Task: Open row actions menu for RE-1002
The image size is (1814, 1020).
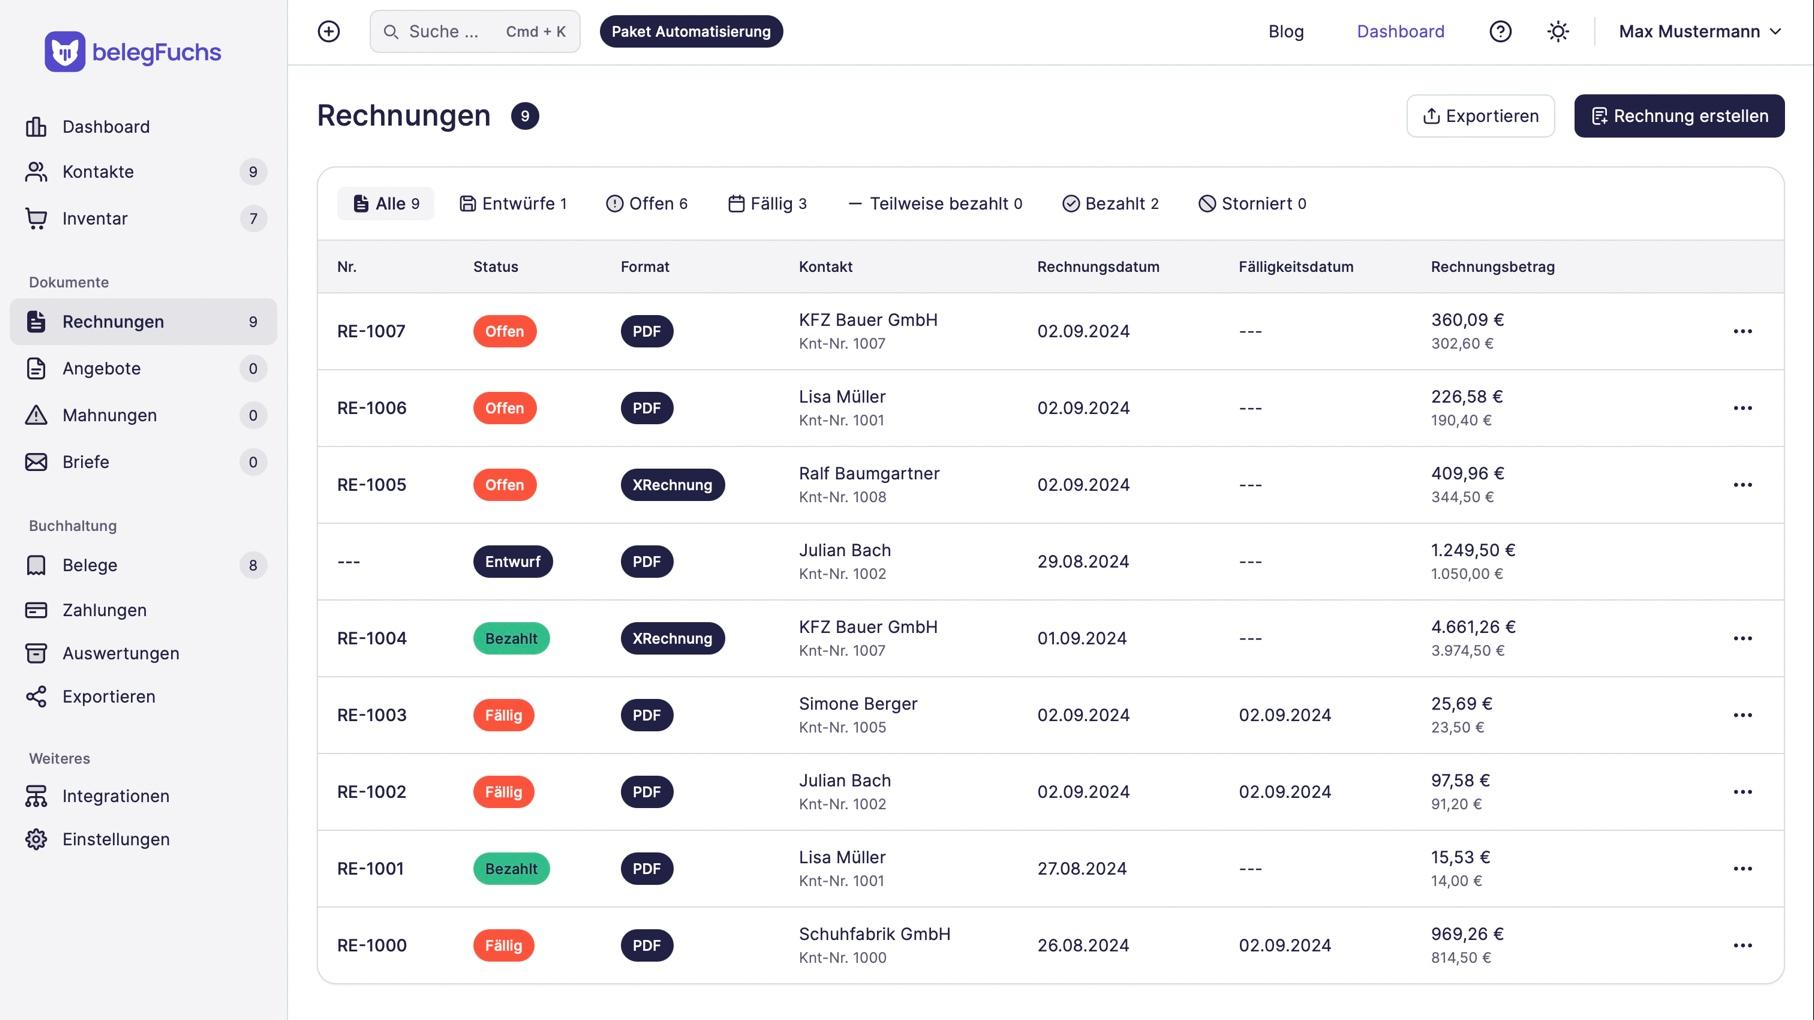Action: [1743, 792]
